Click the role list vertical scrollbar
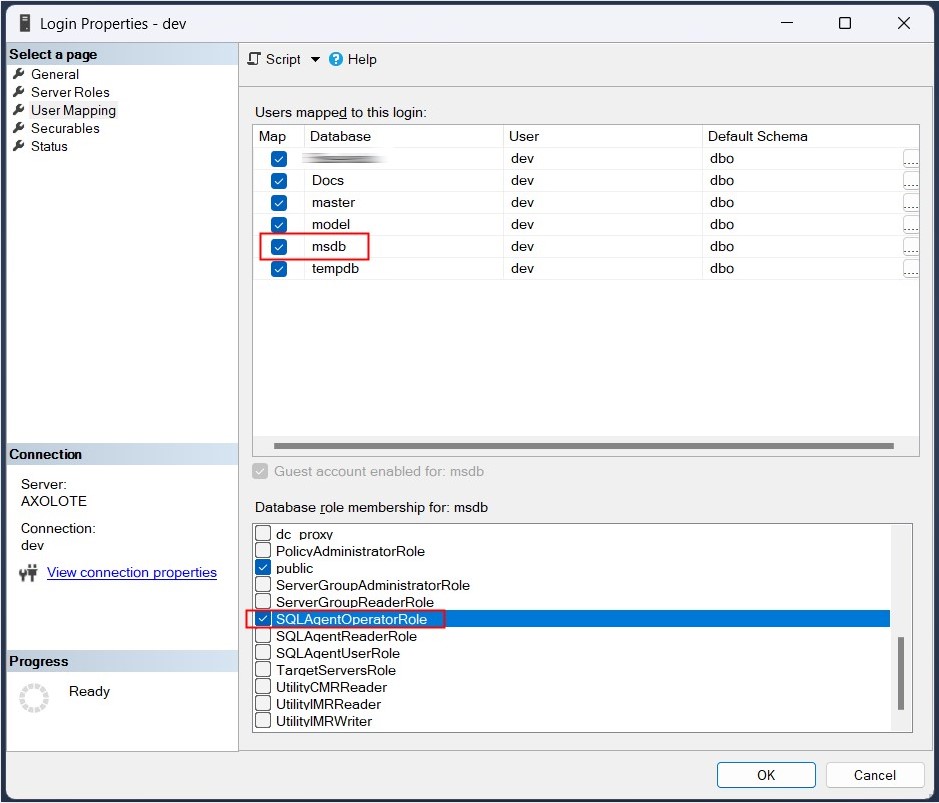This screenshot has height=803, width=939. [901, 673]
